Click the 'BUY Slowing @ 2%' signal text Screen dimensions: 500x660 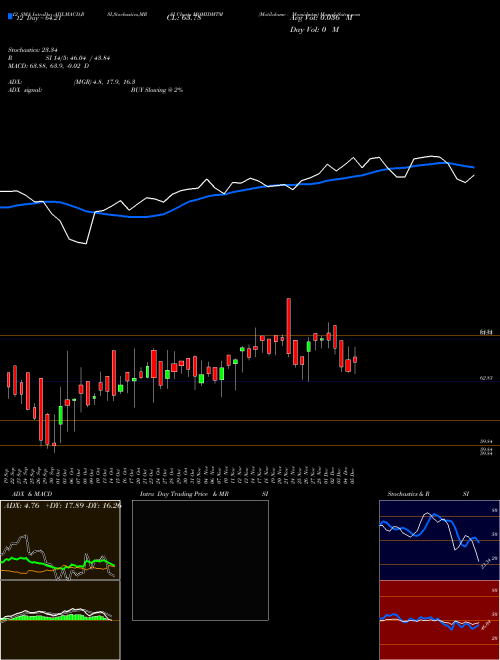pyautogui.click(x=157, y=90)
